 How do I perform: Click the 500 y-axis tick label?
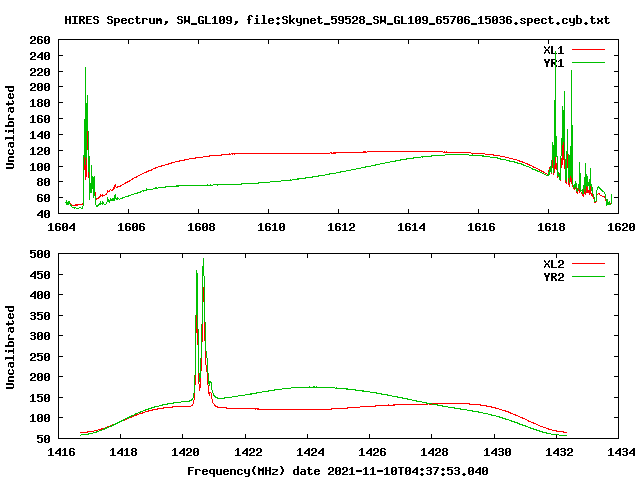coord(40,254)
